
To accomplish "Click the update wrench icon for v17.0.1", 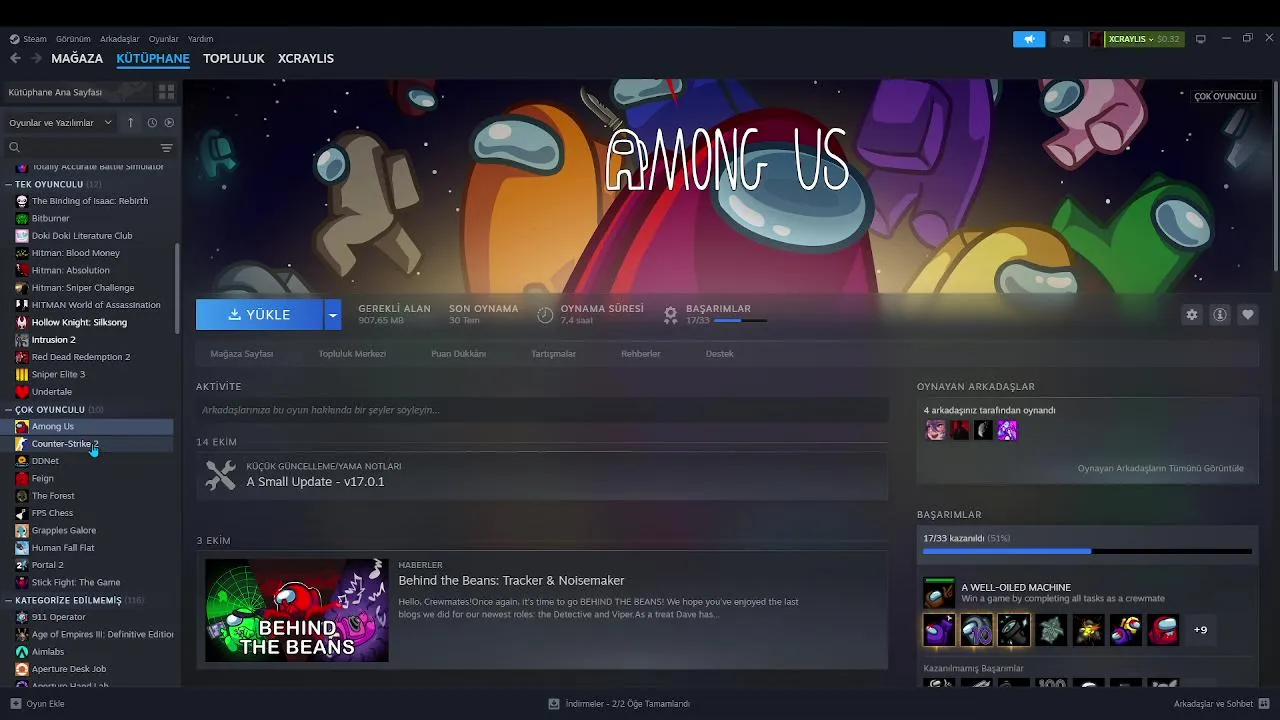I will [221, 475].
